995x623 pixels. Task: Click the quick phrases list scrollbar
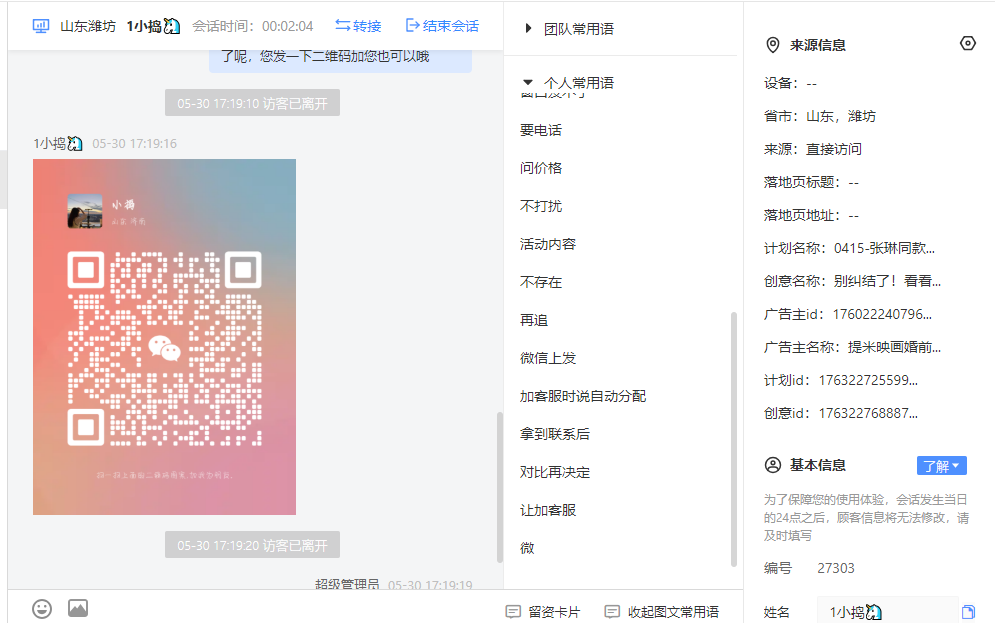pos(734,439)
